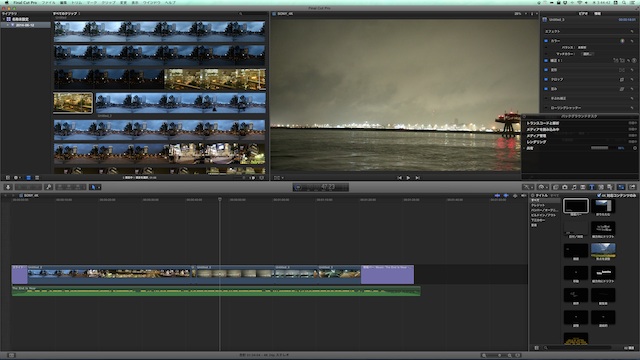
Task: Show the Music and Sound browser
Action: tap(574, 187)
